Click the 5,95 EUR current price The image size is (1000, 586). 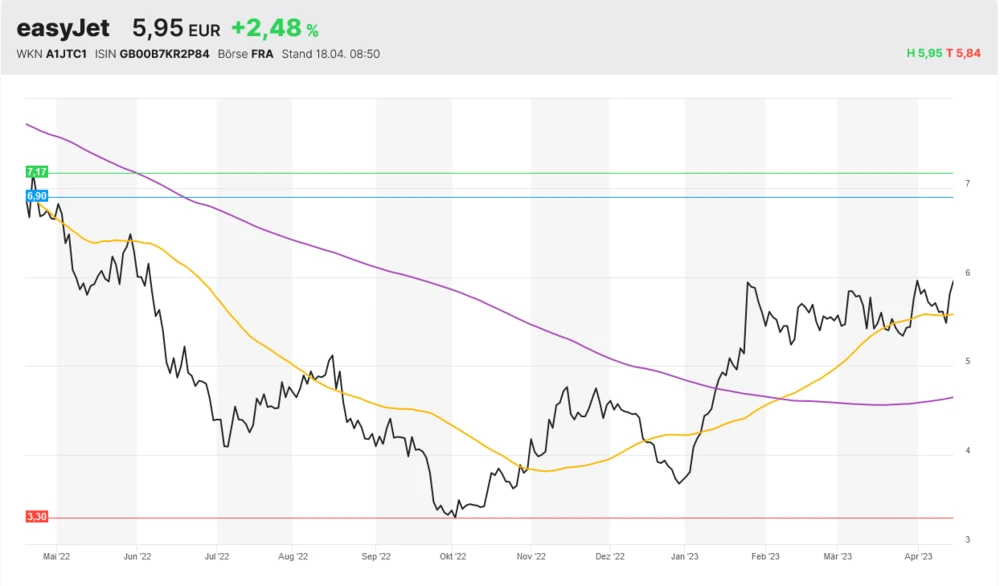pos(176,28)
